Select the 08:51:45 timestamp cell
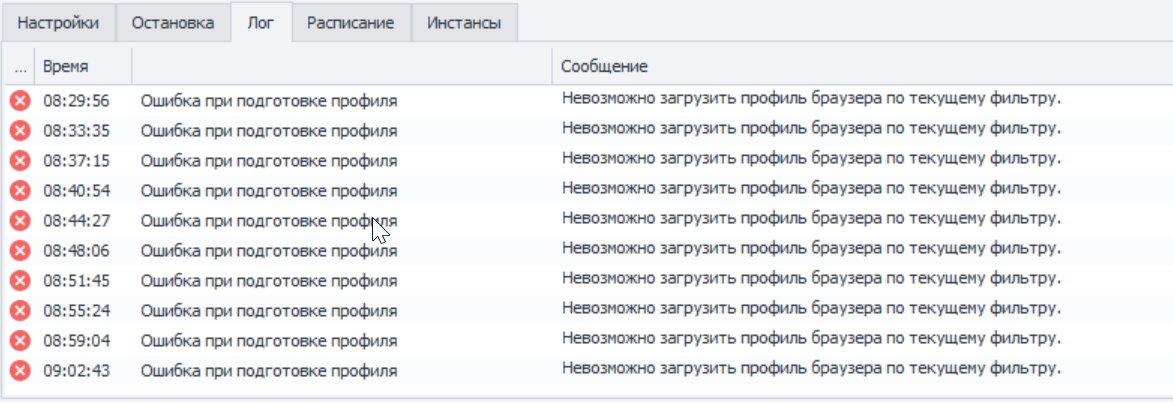 pos(77,281)
